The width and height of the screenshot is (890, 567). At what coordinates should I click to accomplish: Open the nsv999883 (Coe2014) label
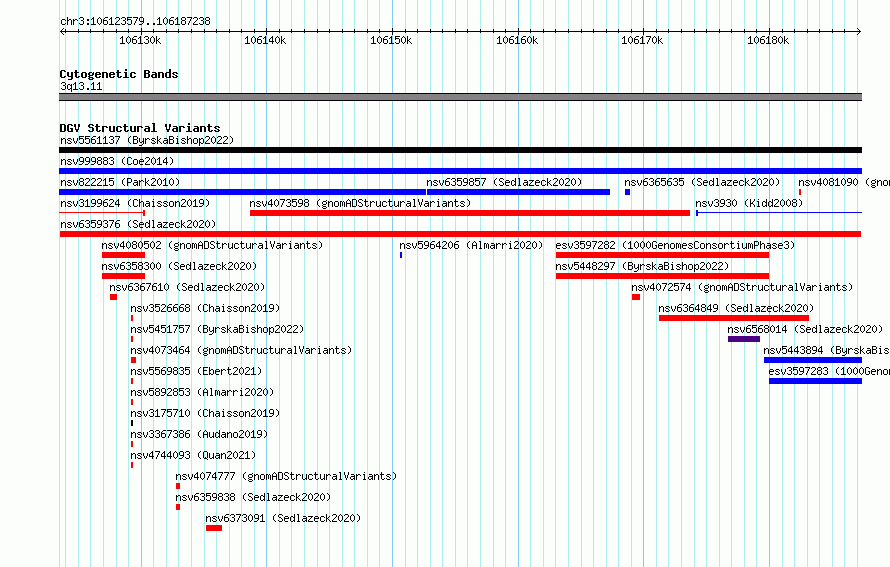(x=117, y=161)
